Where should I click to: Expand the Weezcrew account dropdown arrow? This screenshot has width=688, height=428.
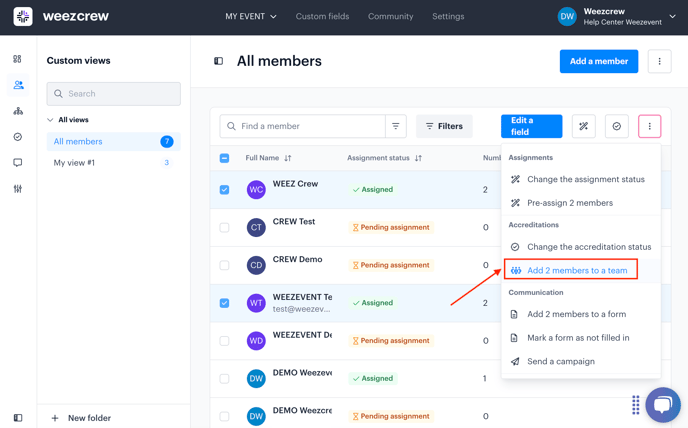click(672, 17)
